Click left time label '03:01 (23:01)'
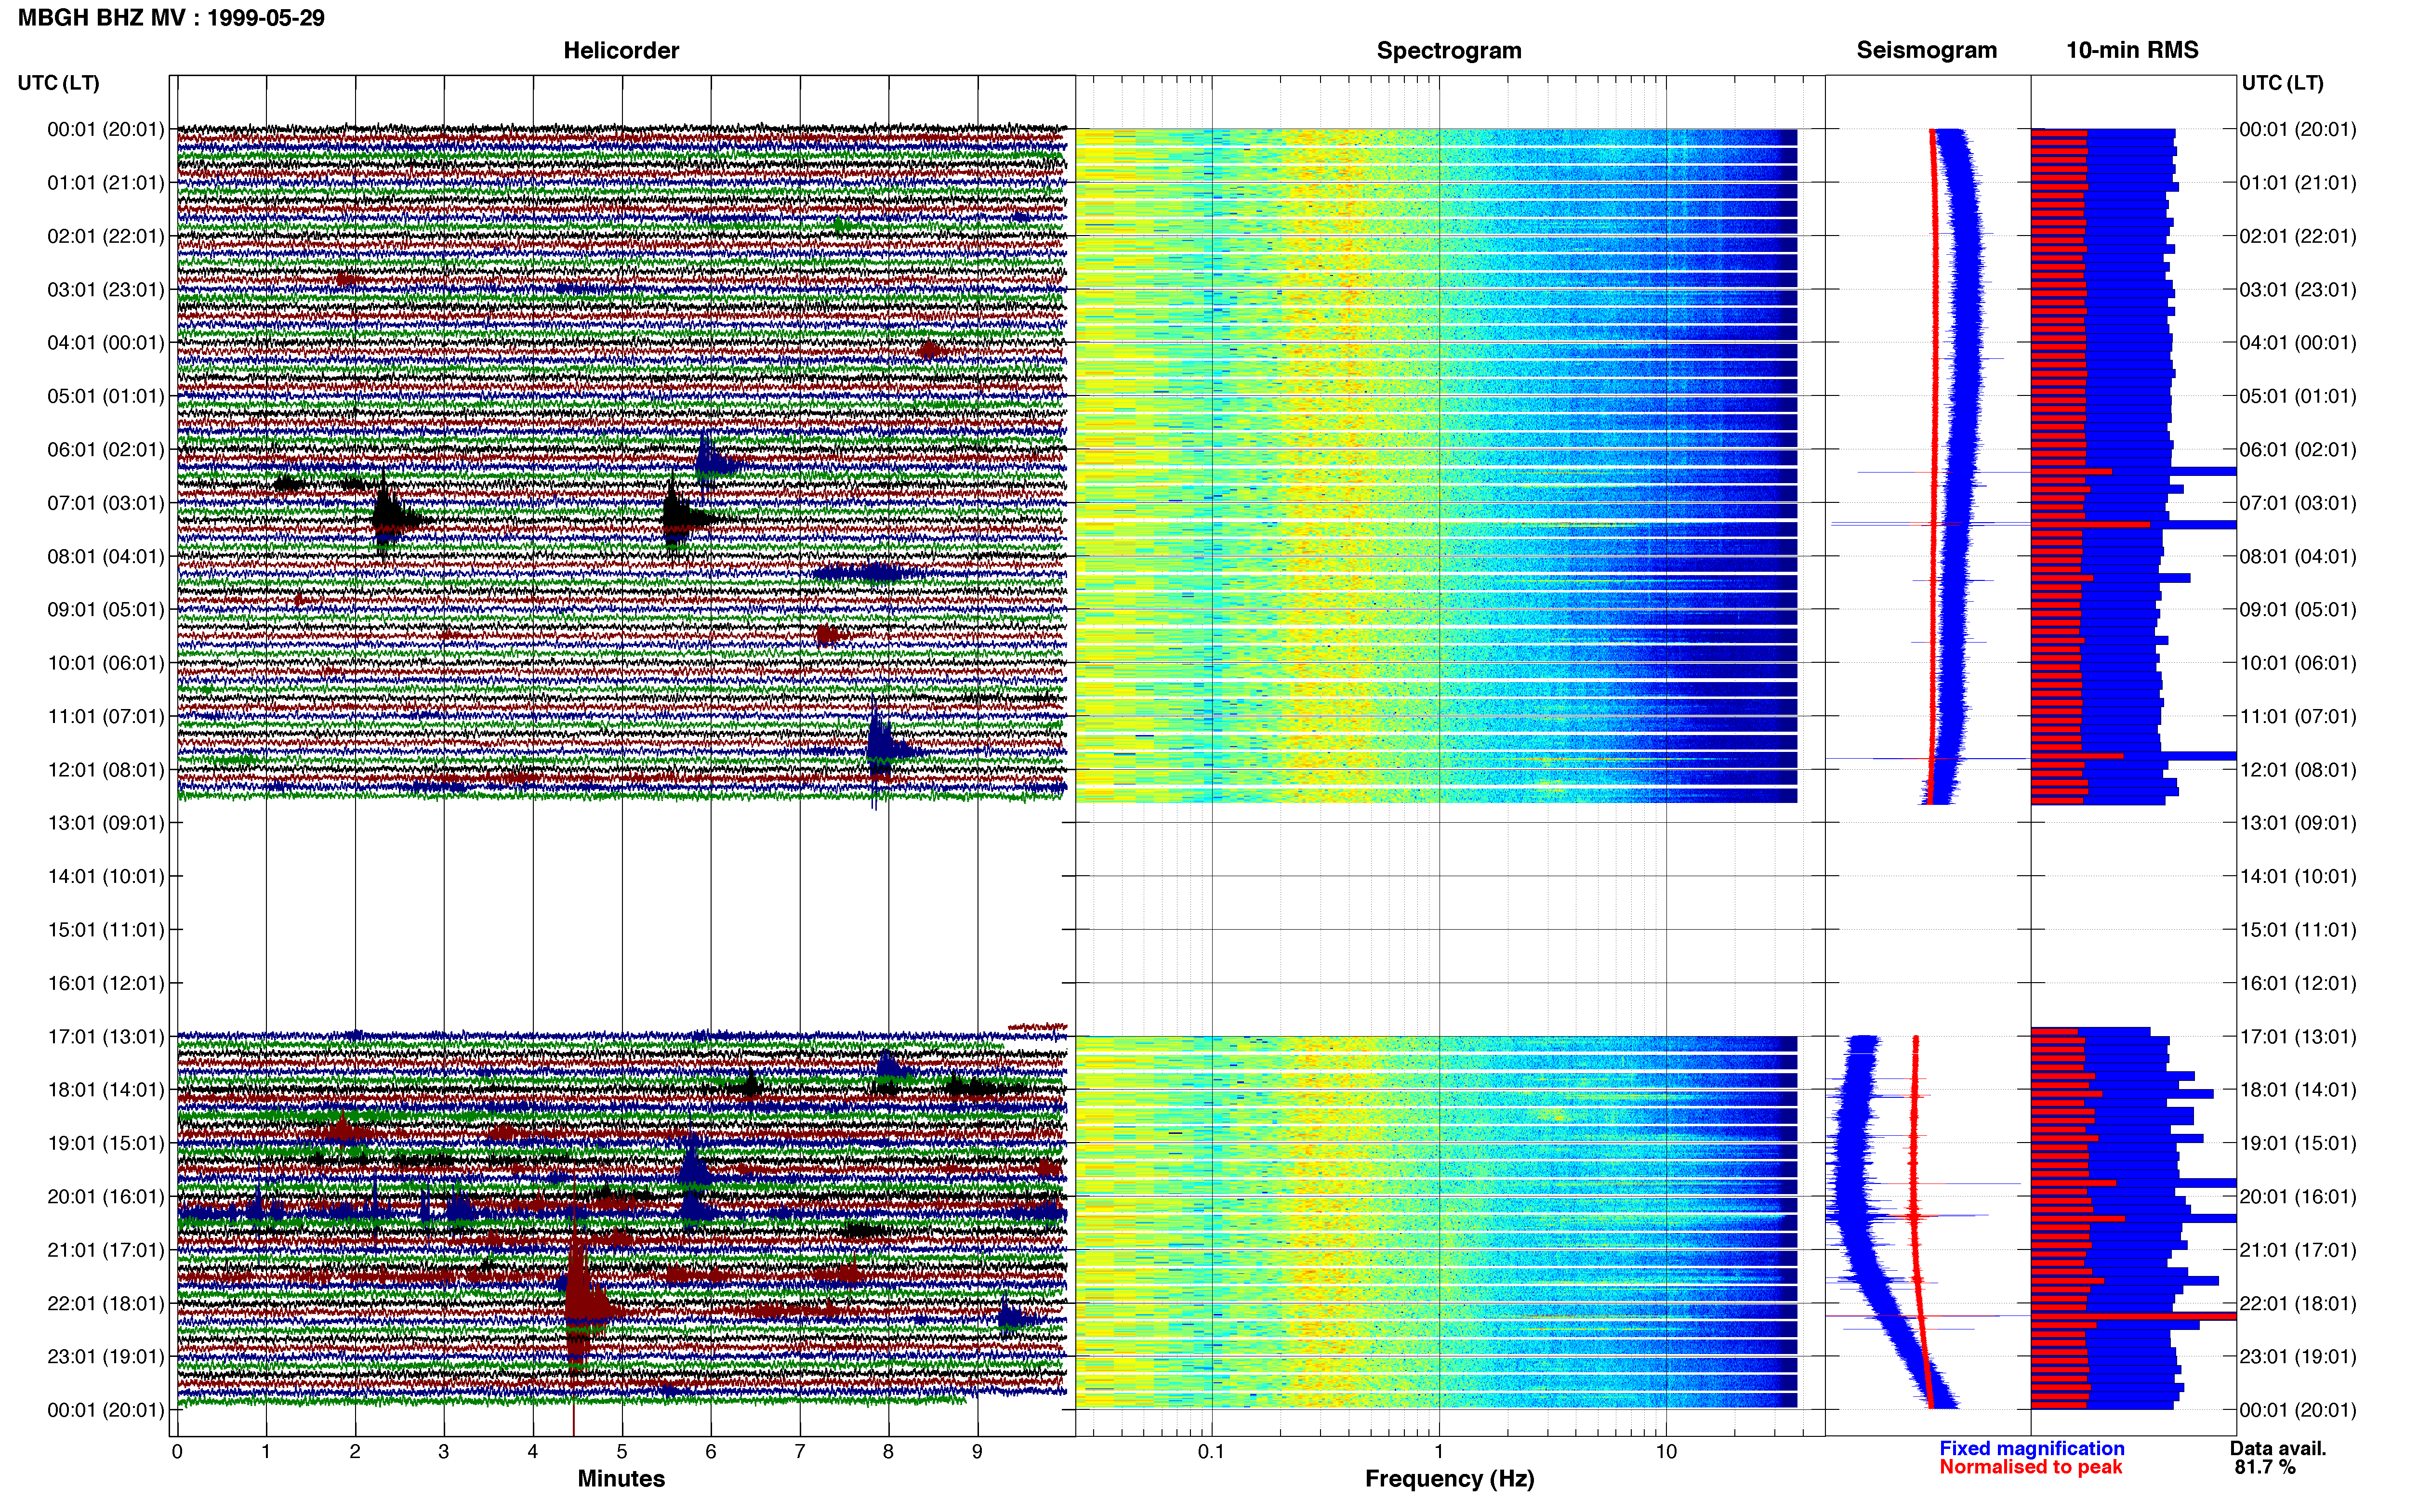 point(106,290)
